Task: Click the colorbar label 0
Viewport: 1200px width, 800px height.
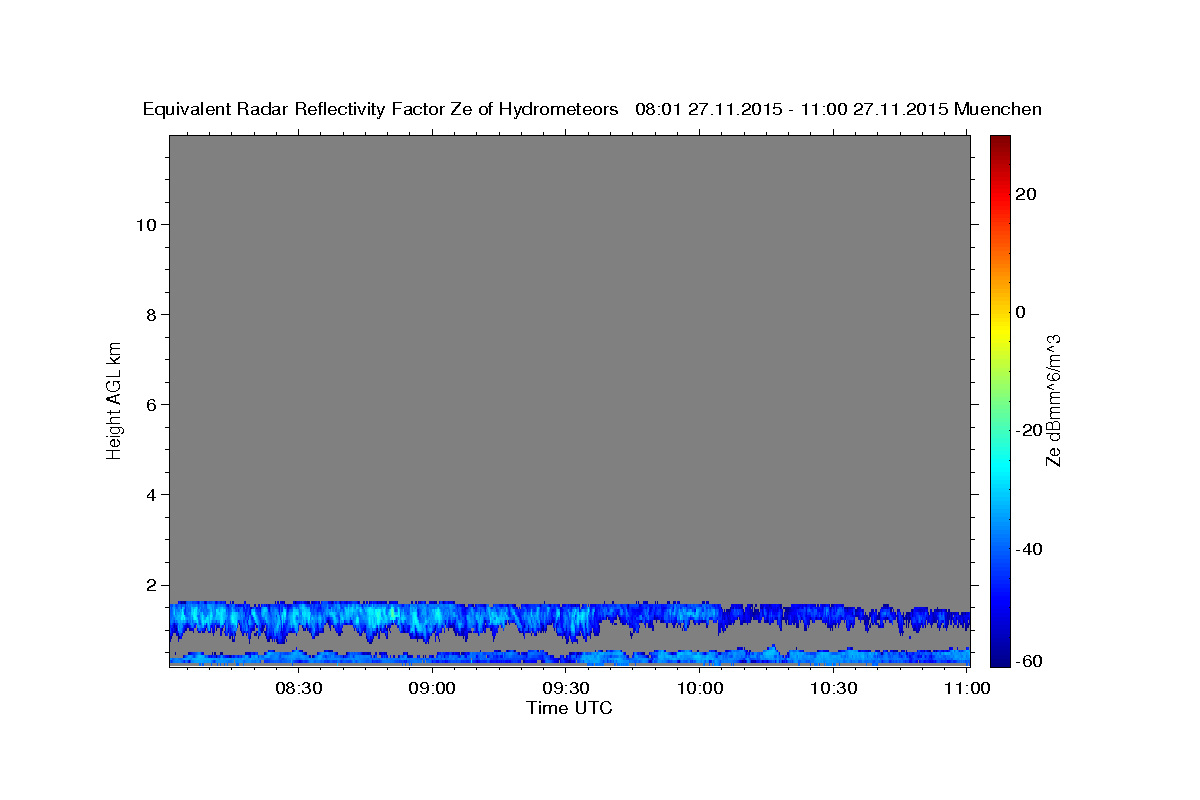Action: (x=1021, y=312)
